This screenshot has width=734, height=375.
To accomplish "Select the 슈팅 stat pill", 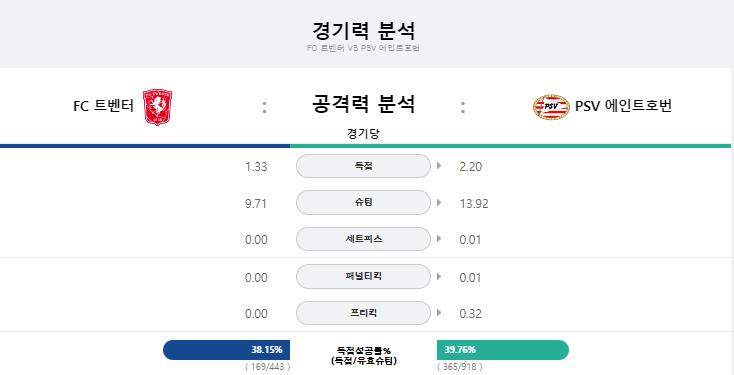I will (x=363, y=203).
